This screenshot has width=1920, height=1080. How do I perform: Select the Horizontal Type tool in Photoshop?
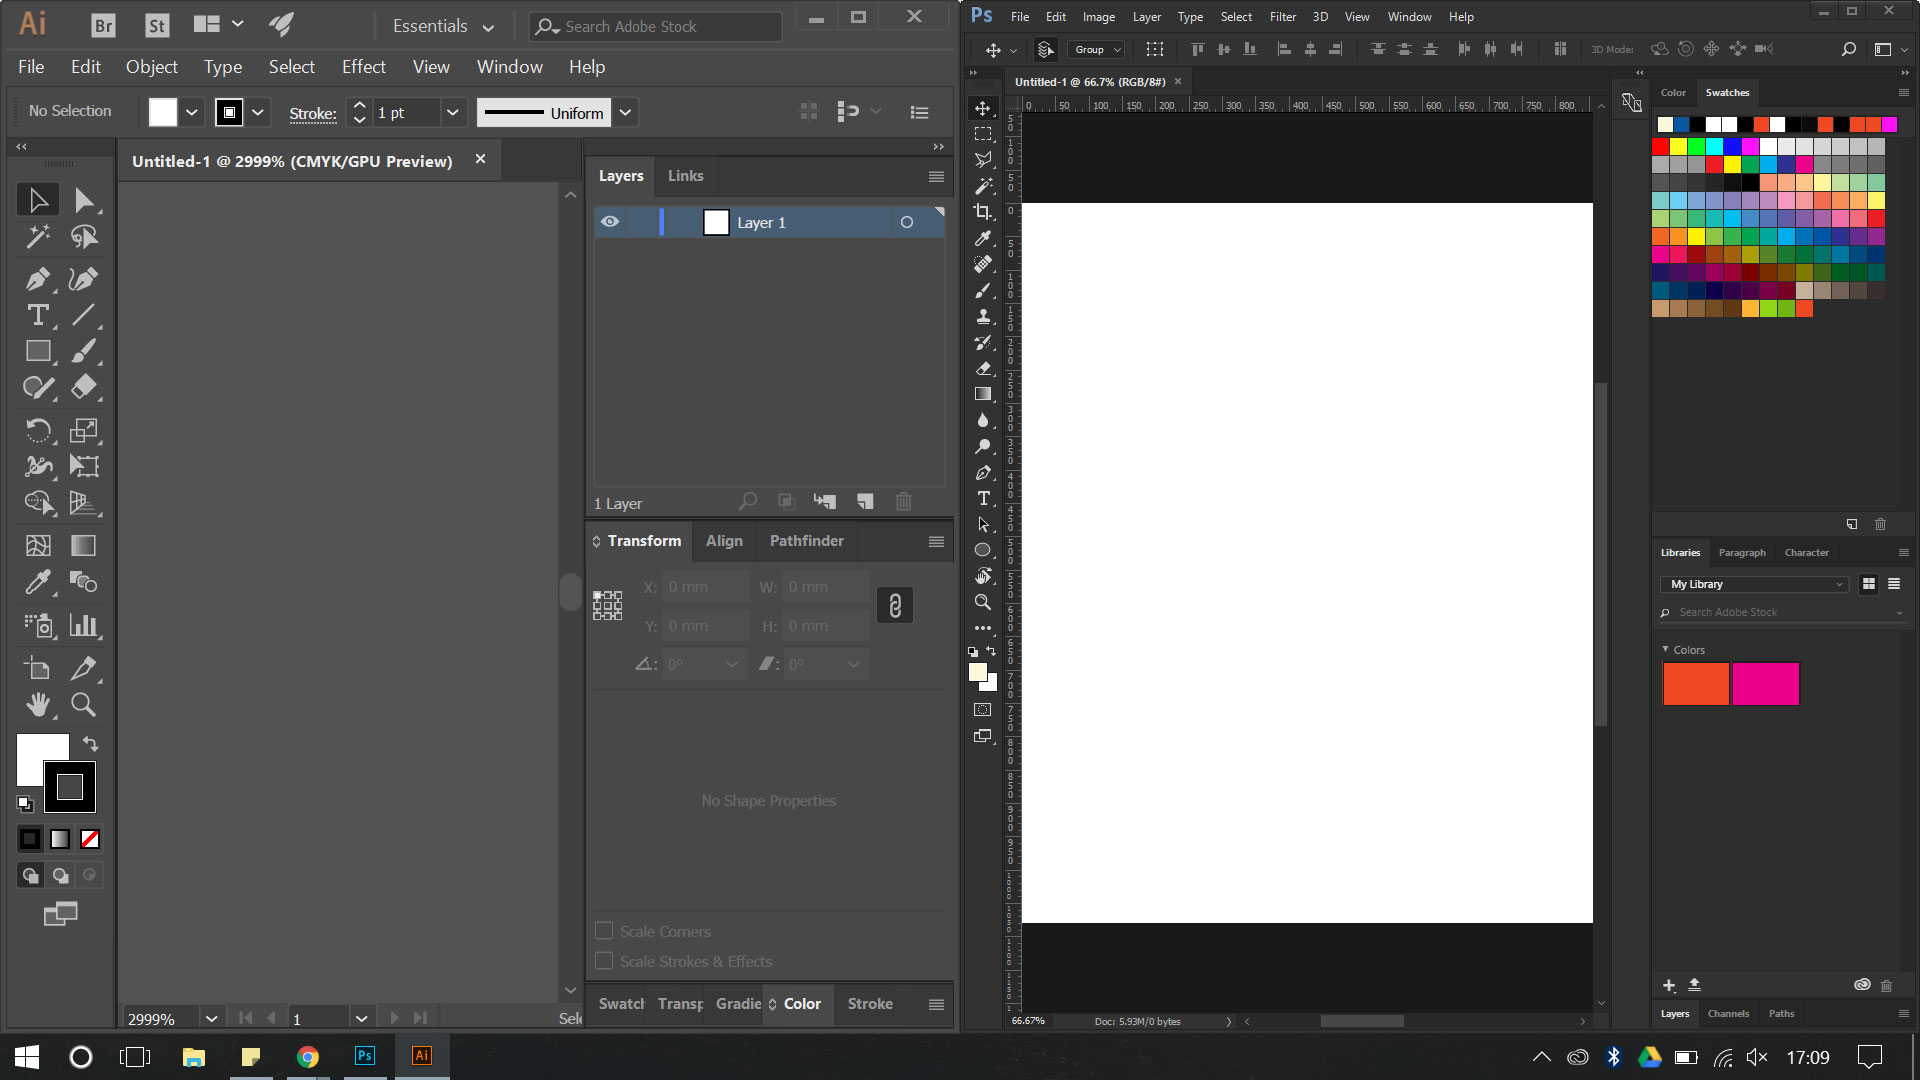[x=983, y=498]
